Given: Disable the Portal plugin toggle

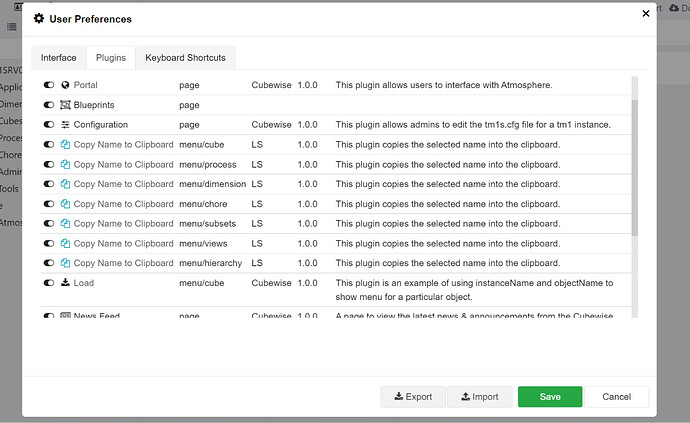Looking at the screenshot, I should (49, 86).
